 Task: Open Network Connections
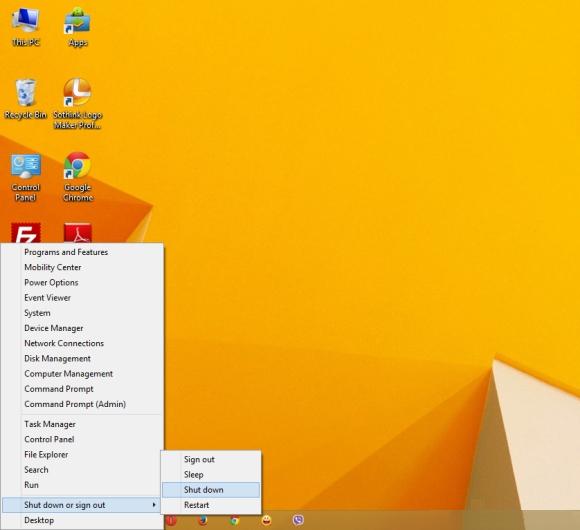[x=82, y=343]
